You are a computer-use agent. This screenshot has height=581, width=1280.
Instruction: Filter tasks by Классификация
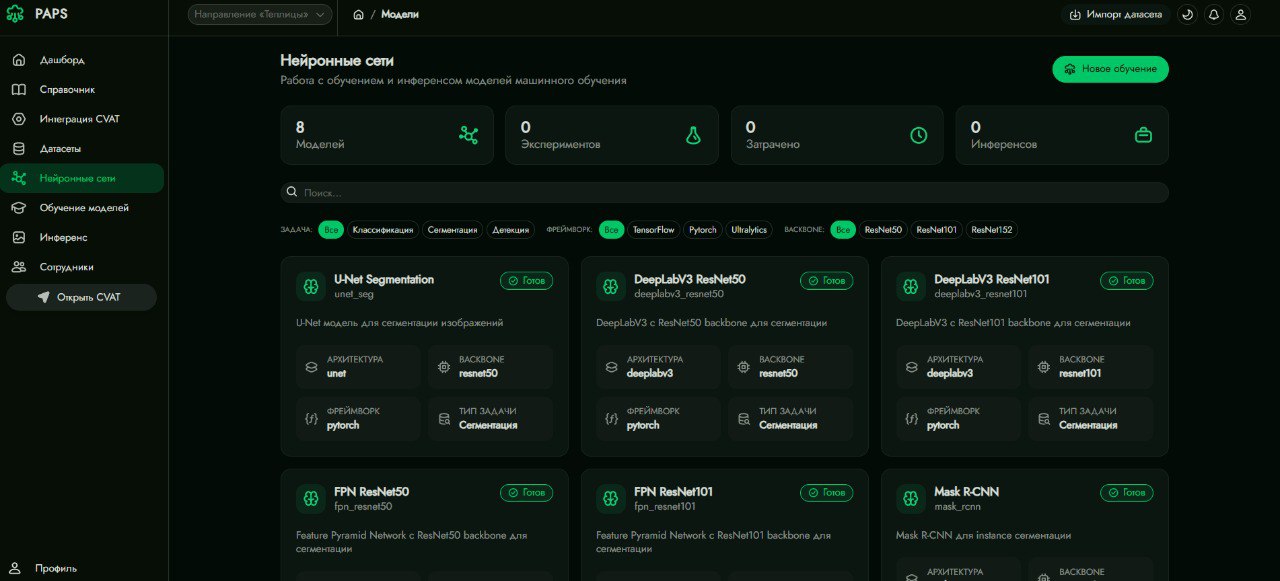[x=383, y=230]
